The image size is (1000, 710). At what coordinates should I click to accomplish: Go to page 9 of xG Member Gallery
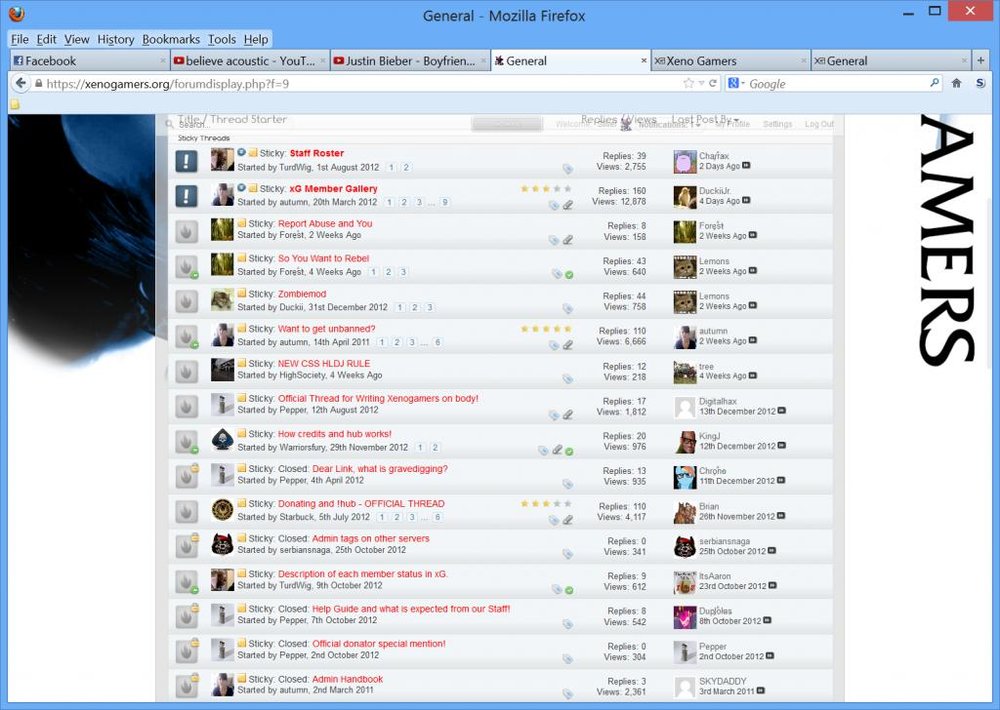(445, 202)
